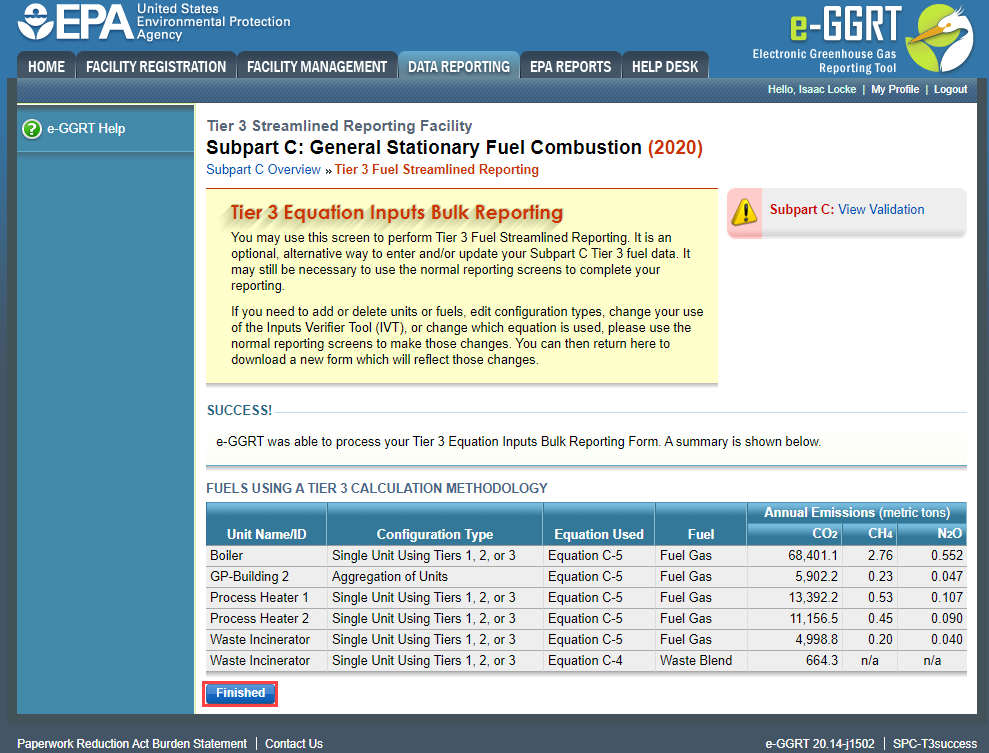Open the FACILITY REGISTRATION tab
The height and width of the screenshot is (753, 989).
[156, 66]
